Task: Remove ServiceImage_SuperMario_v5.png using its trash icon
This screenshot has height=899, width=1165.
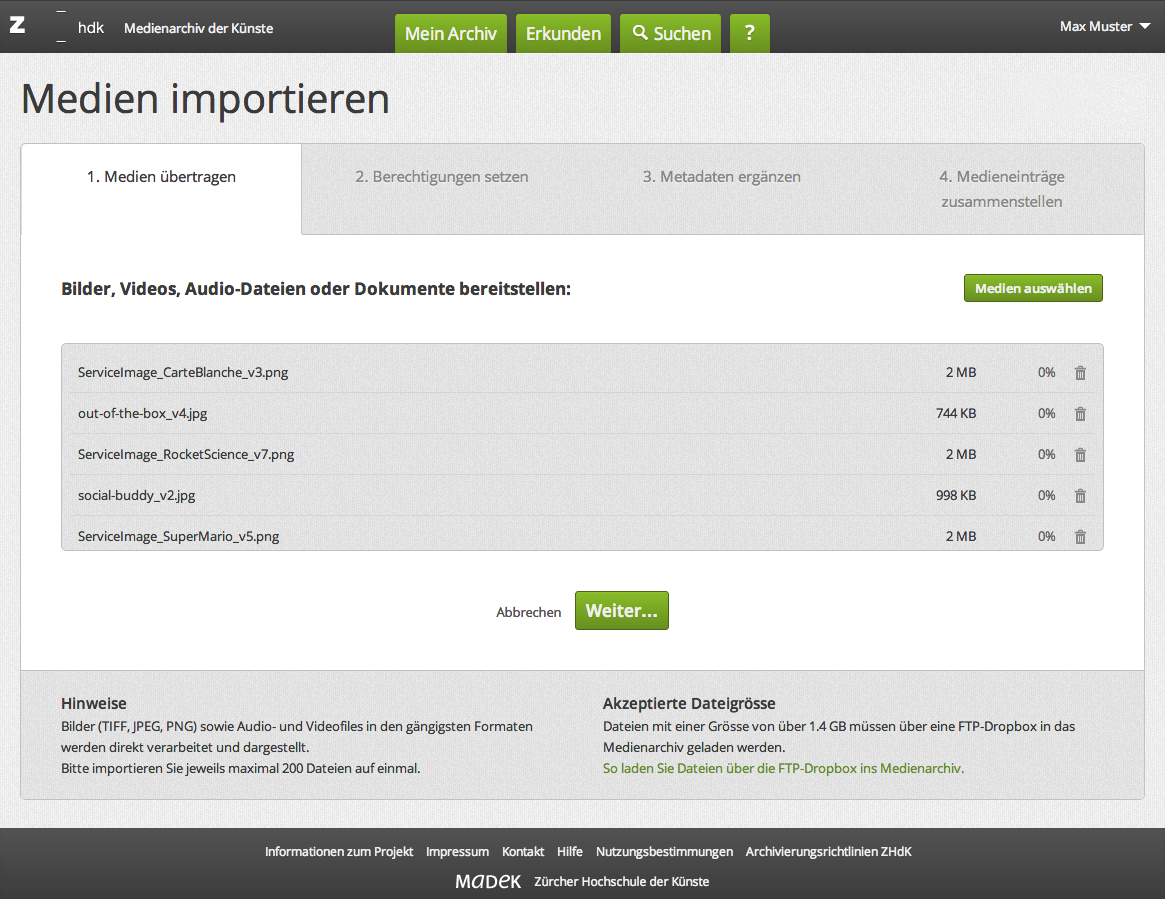Action: [x=1080, y=537]
